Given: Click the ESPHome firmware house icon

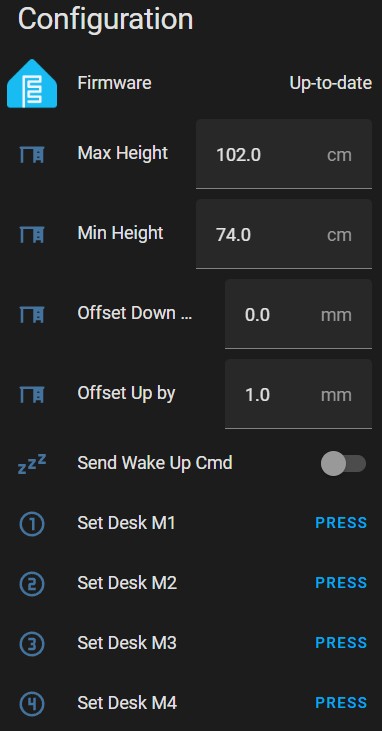Looking at the screenshot, I should 32,83.
